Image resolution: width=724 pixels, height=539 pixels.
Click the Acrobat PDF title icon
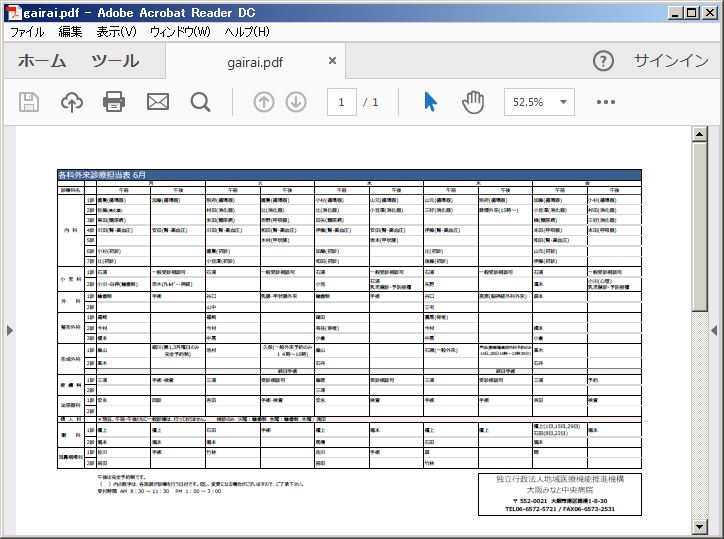[x=13, y=12]
